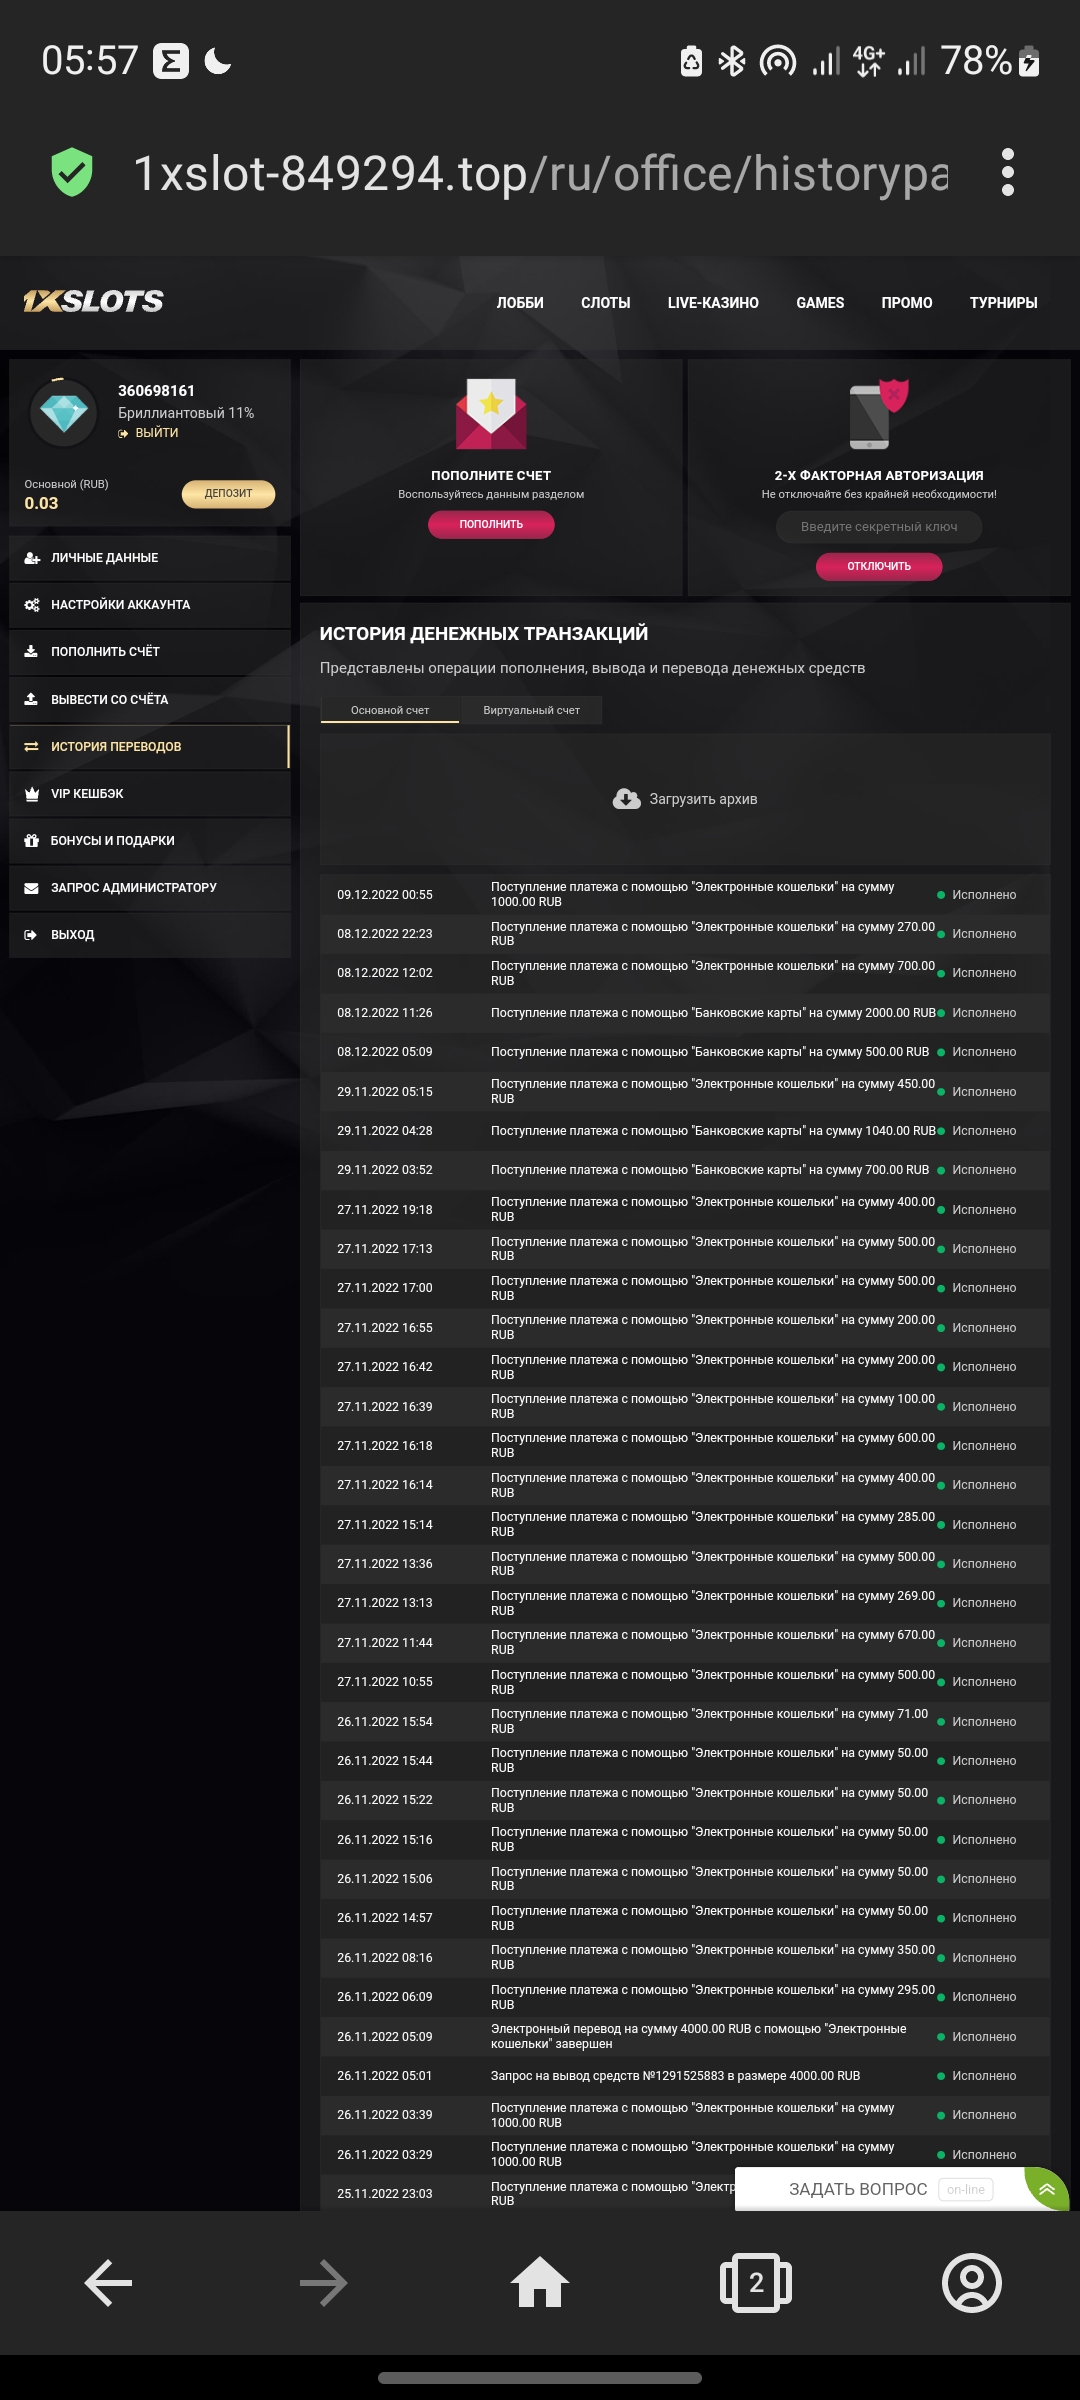Image resolution: width=1080 pixels, height=2400 pixels.
Task: Click the yellow ДЕПОЗИТ button
Action: pos(228,493)
